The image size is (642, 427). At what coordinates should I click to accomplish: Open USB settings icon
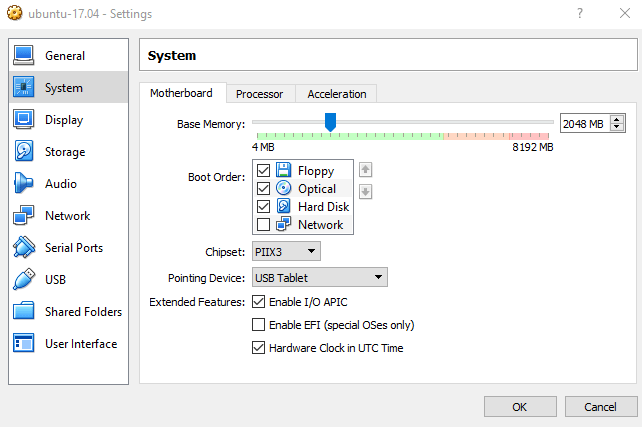pos(24,280)
